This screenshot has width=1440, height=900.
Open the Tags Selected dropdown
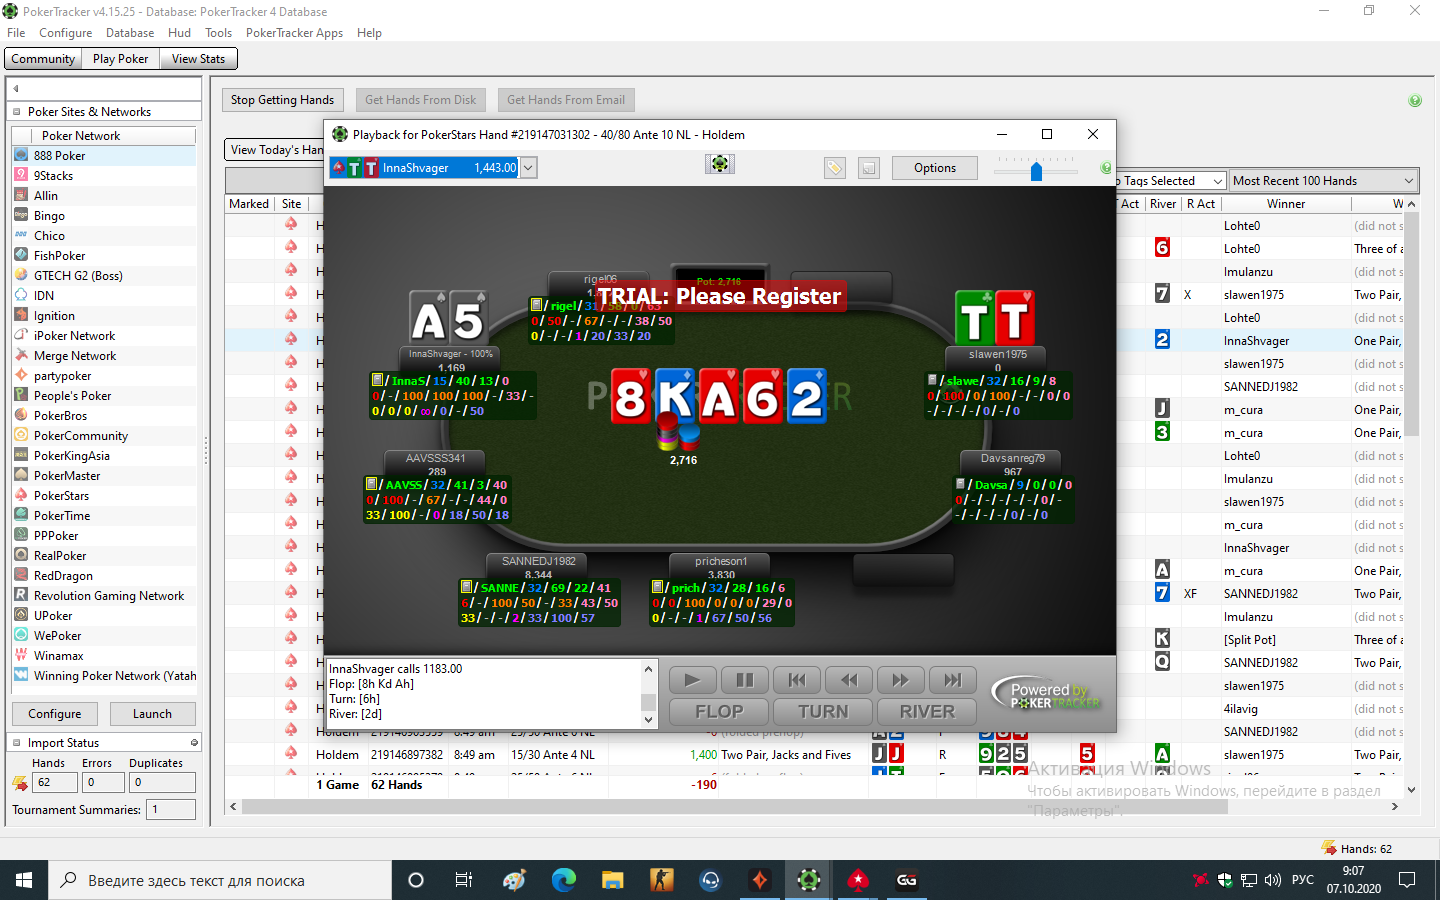(1170, 181)
